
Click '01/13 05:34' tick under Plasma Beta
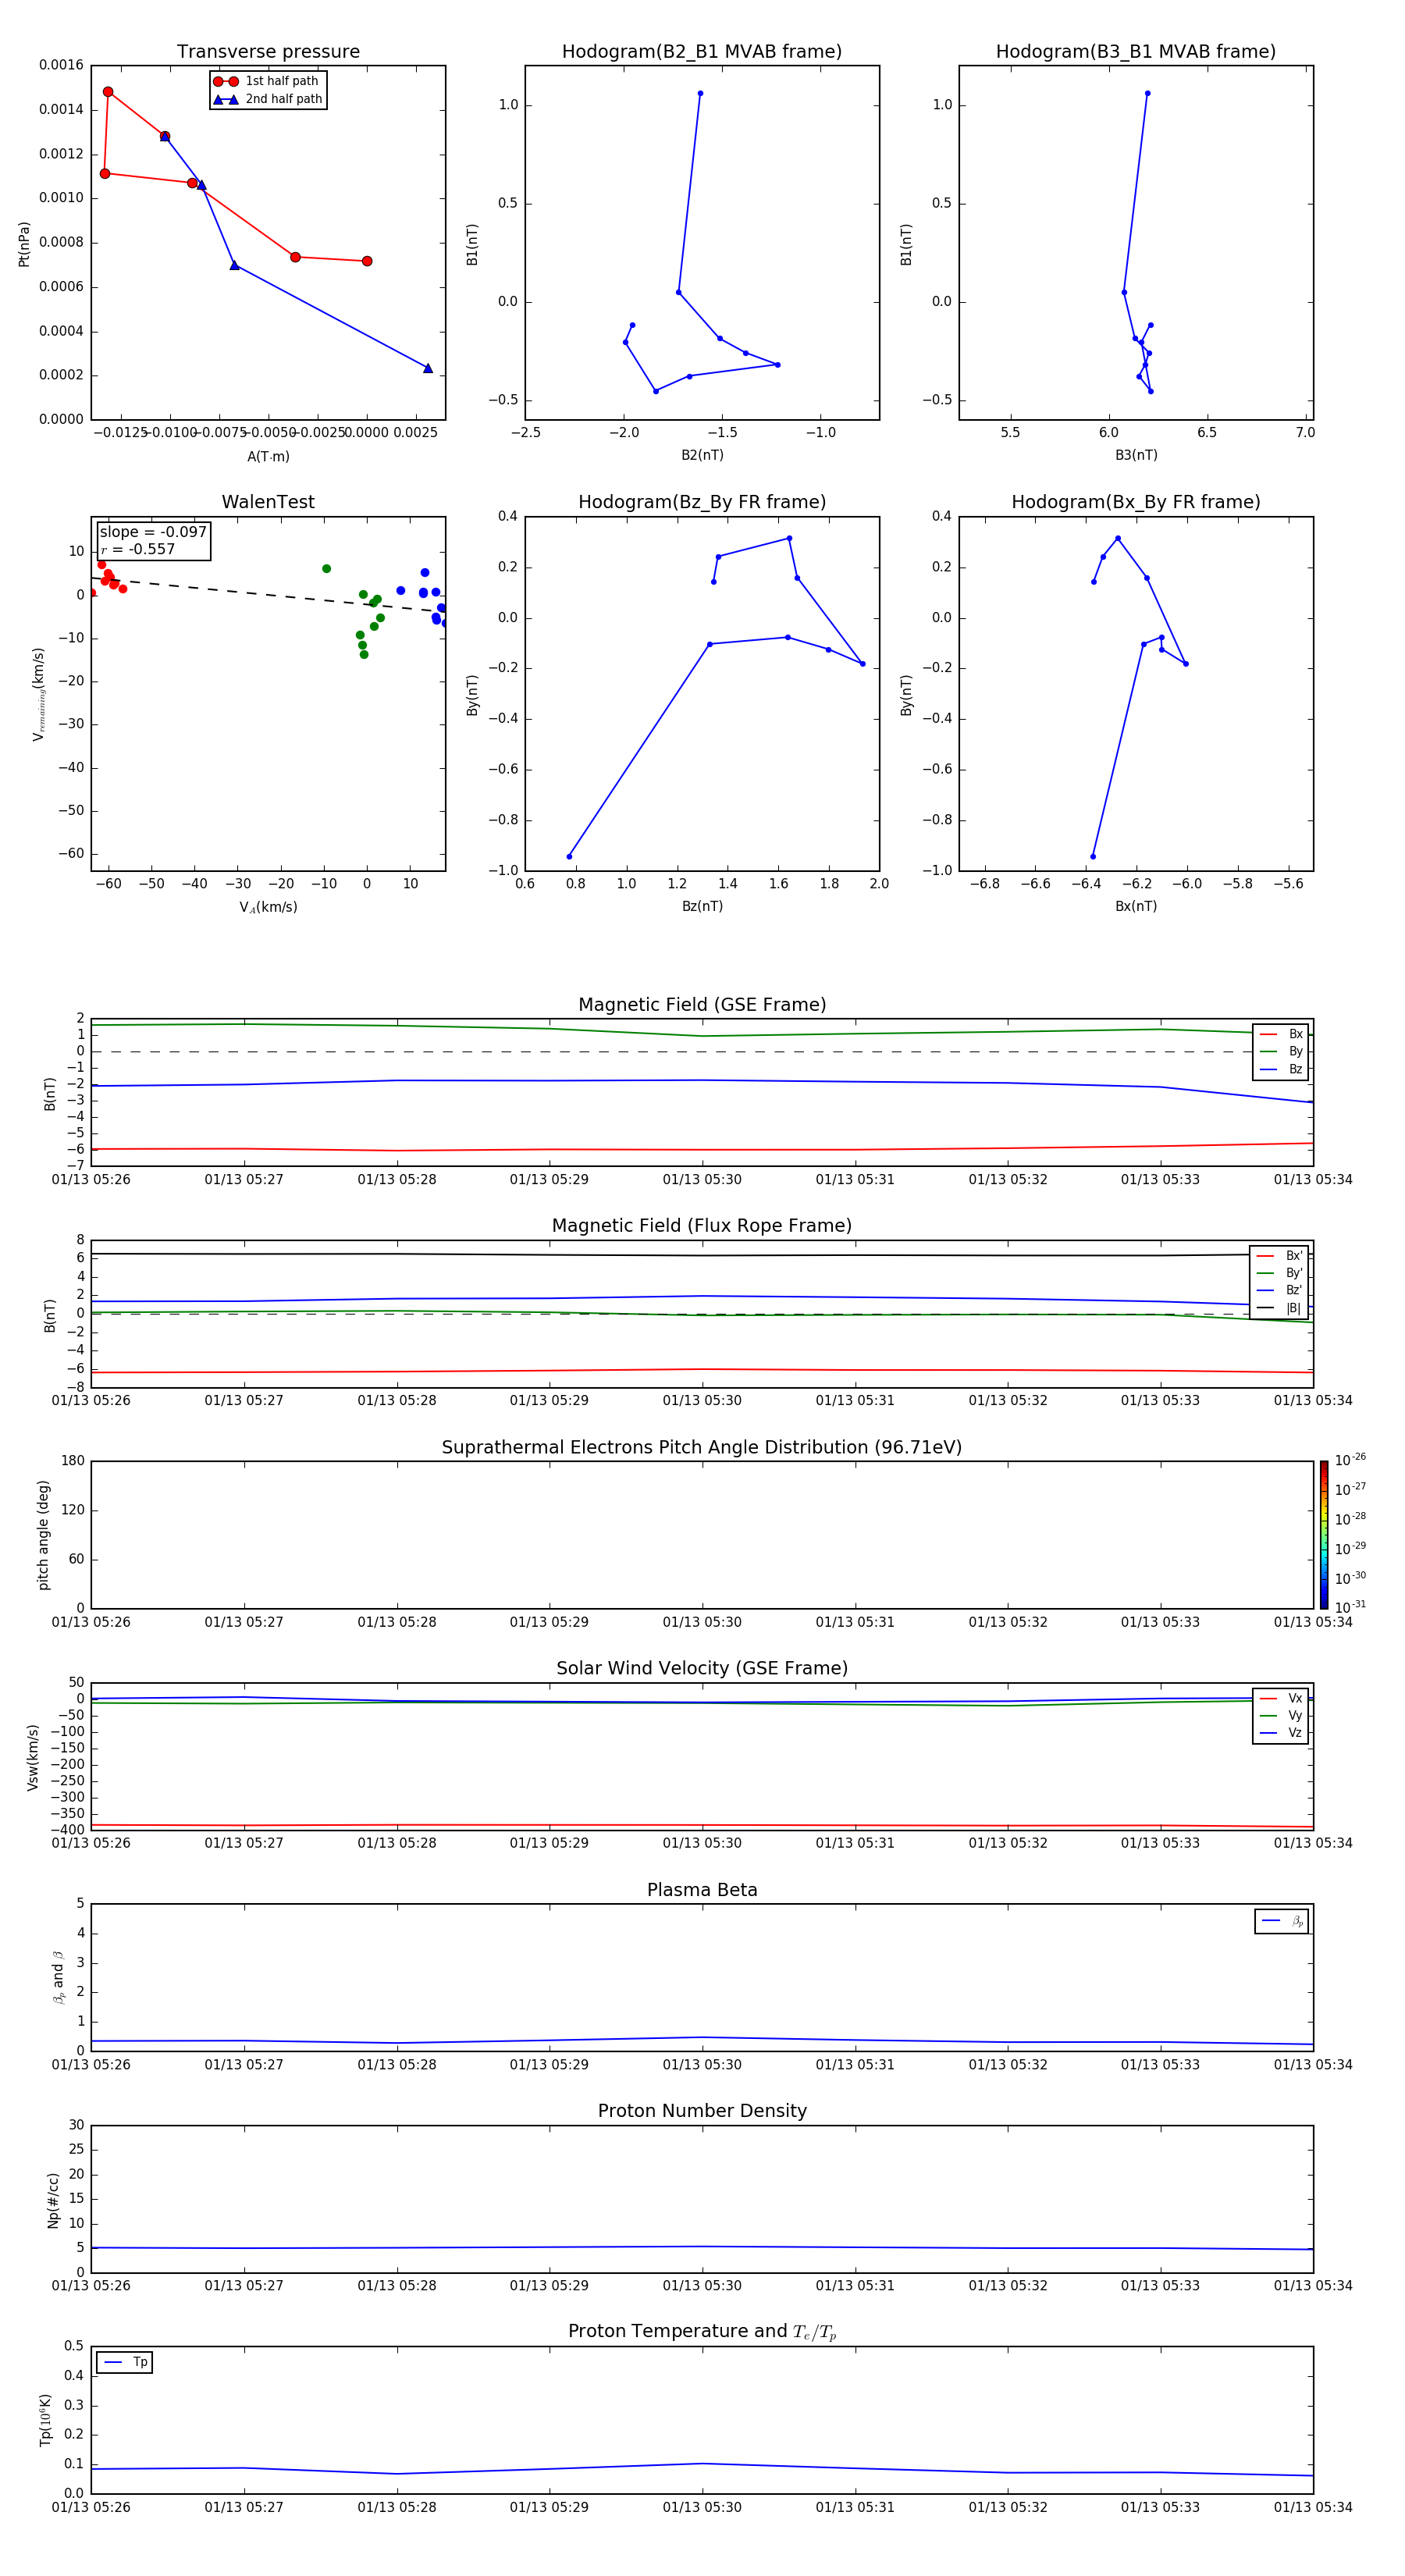tap(1313, 2064)
